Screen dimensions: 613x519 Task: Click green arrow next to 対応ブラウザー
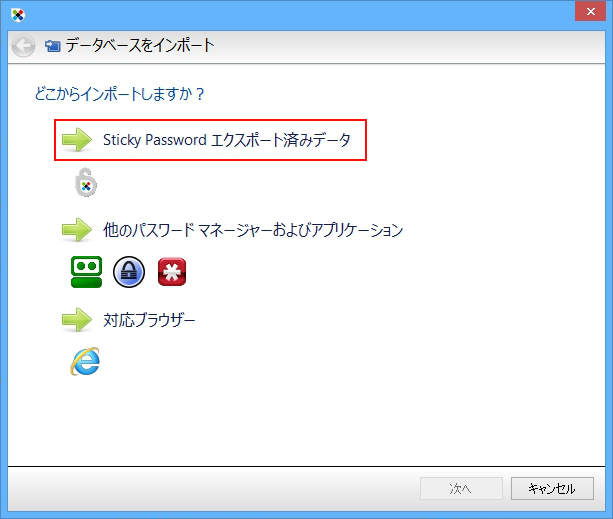point(77,320)
